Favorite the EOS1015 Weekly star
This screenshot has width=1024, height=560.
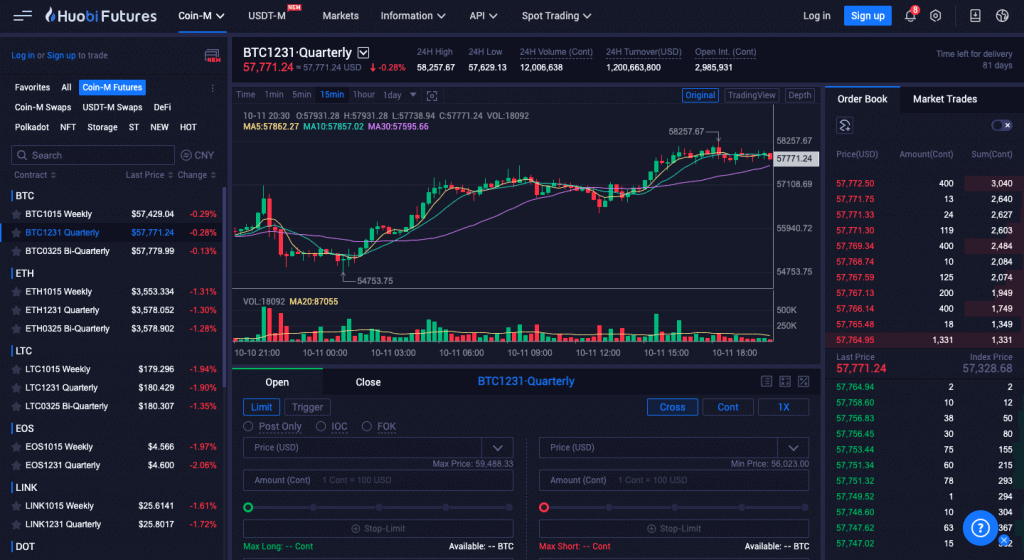pos(16,447)
